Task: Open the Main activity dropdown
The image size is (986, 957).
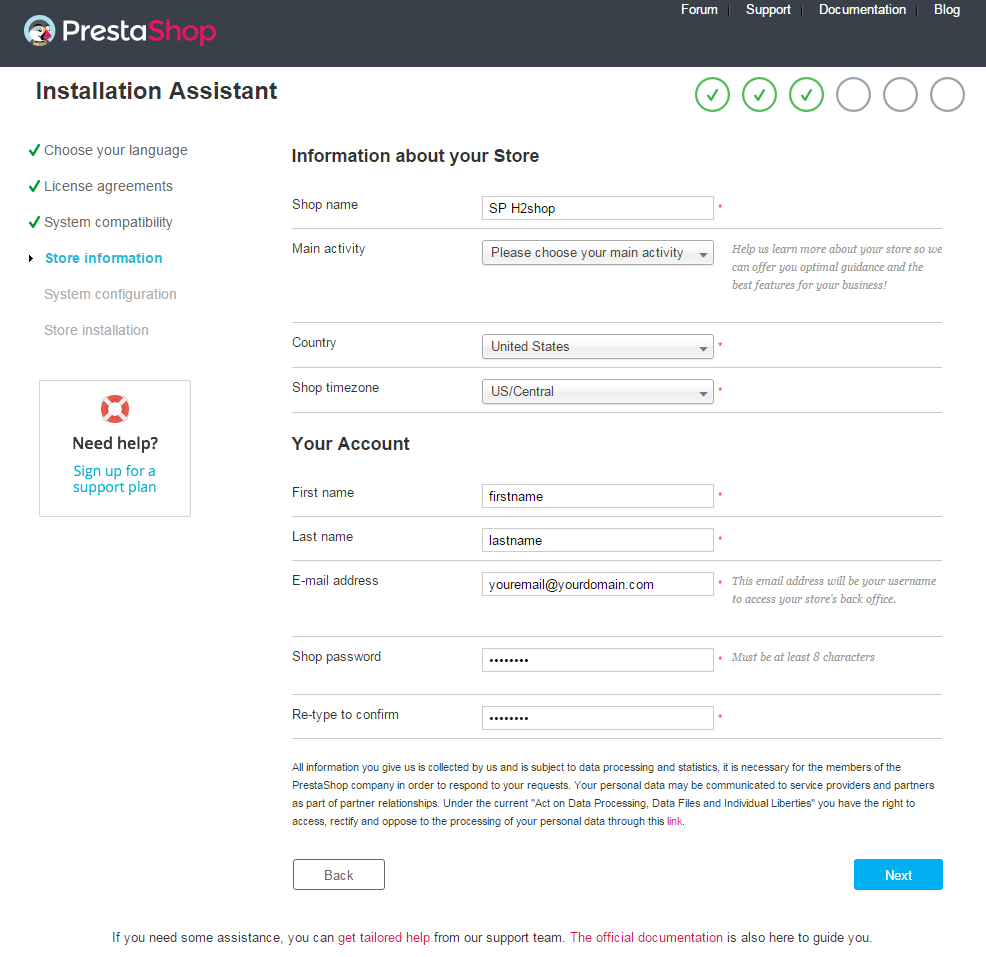Action: pyautogui.click(x=597, y=253)
